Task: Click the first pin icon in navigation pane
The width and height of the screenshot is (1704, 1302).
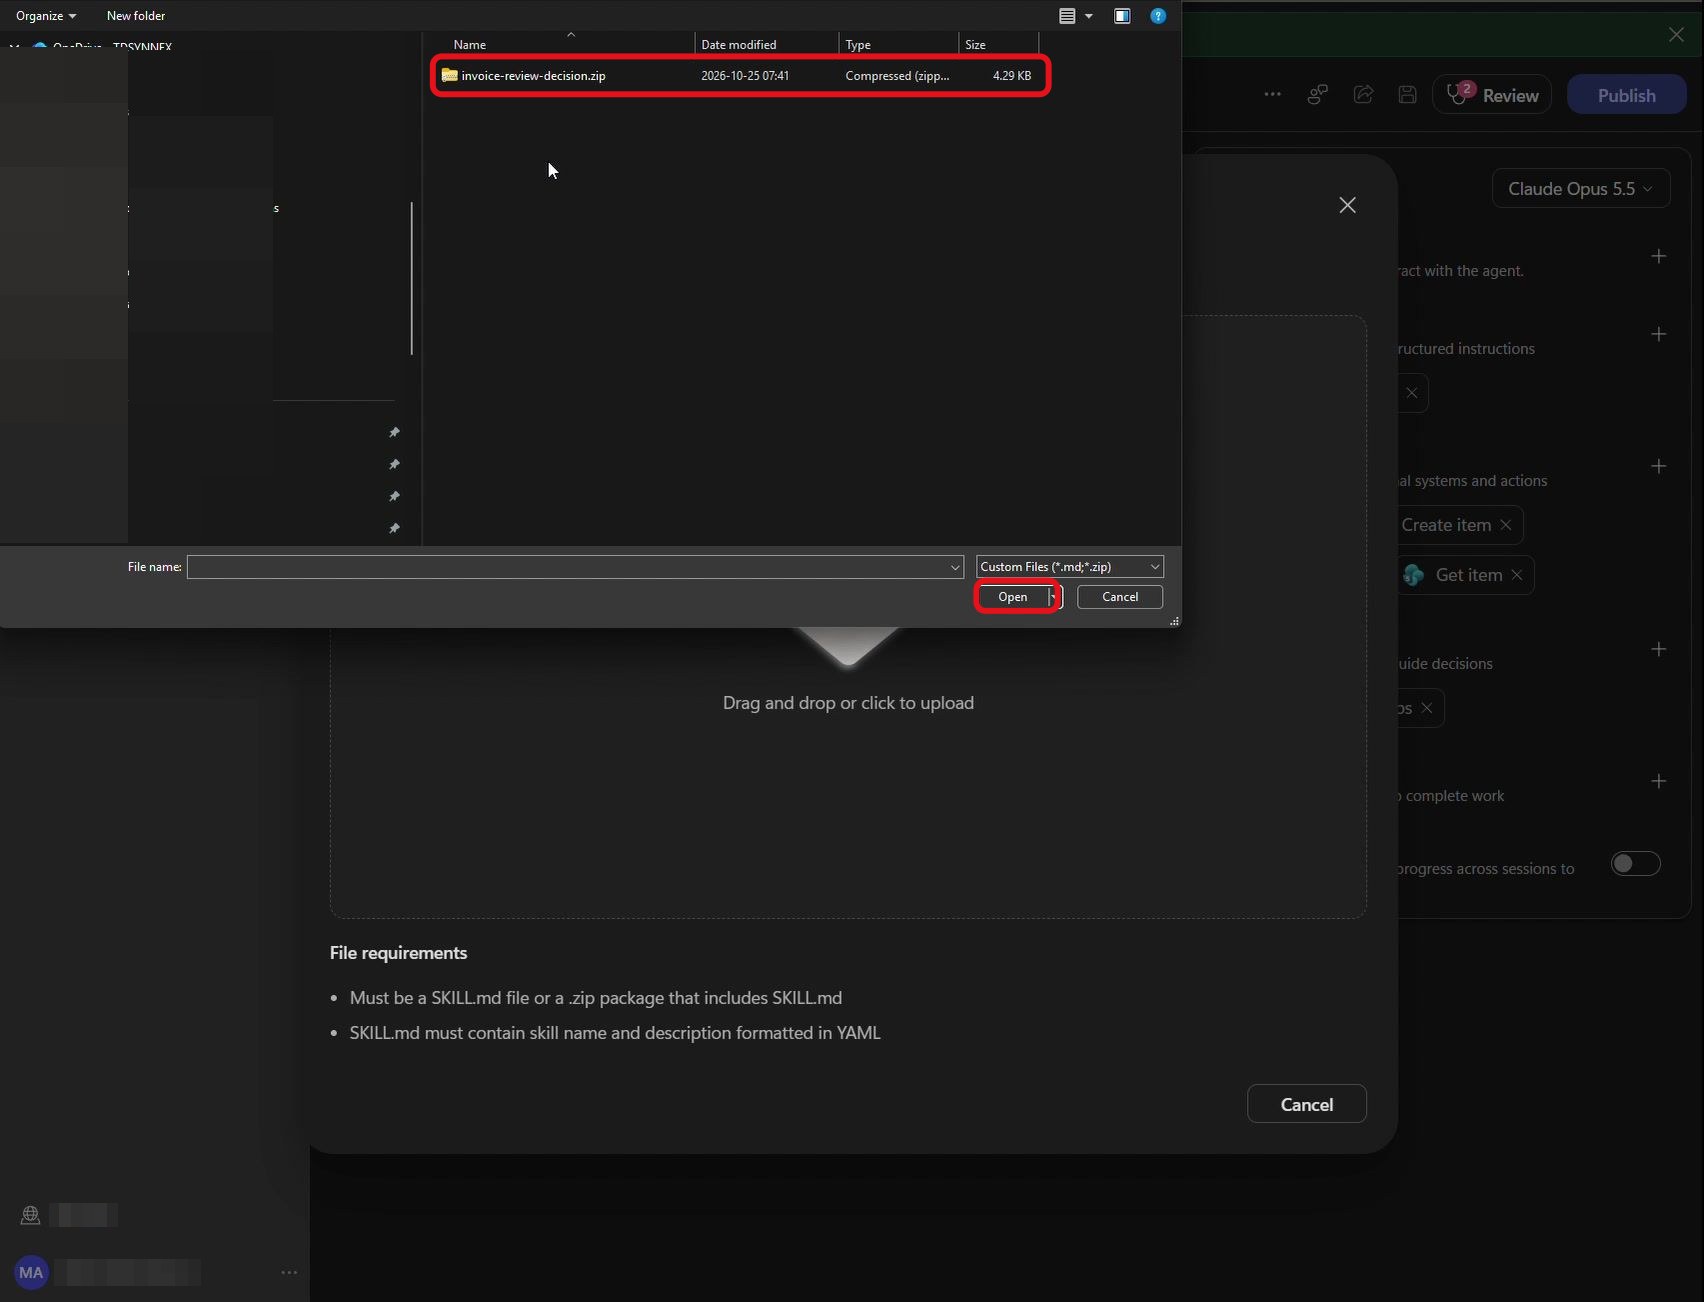Action: click(x=394, y=433)
